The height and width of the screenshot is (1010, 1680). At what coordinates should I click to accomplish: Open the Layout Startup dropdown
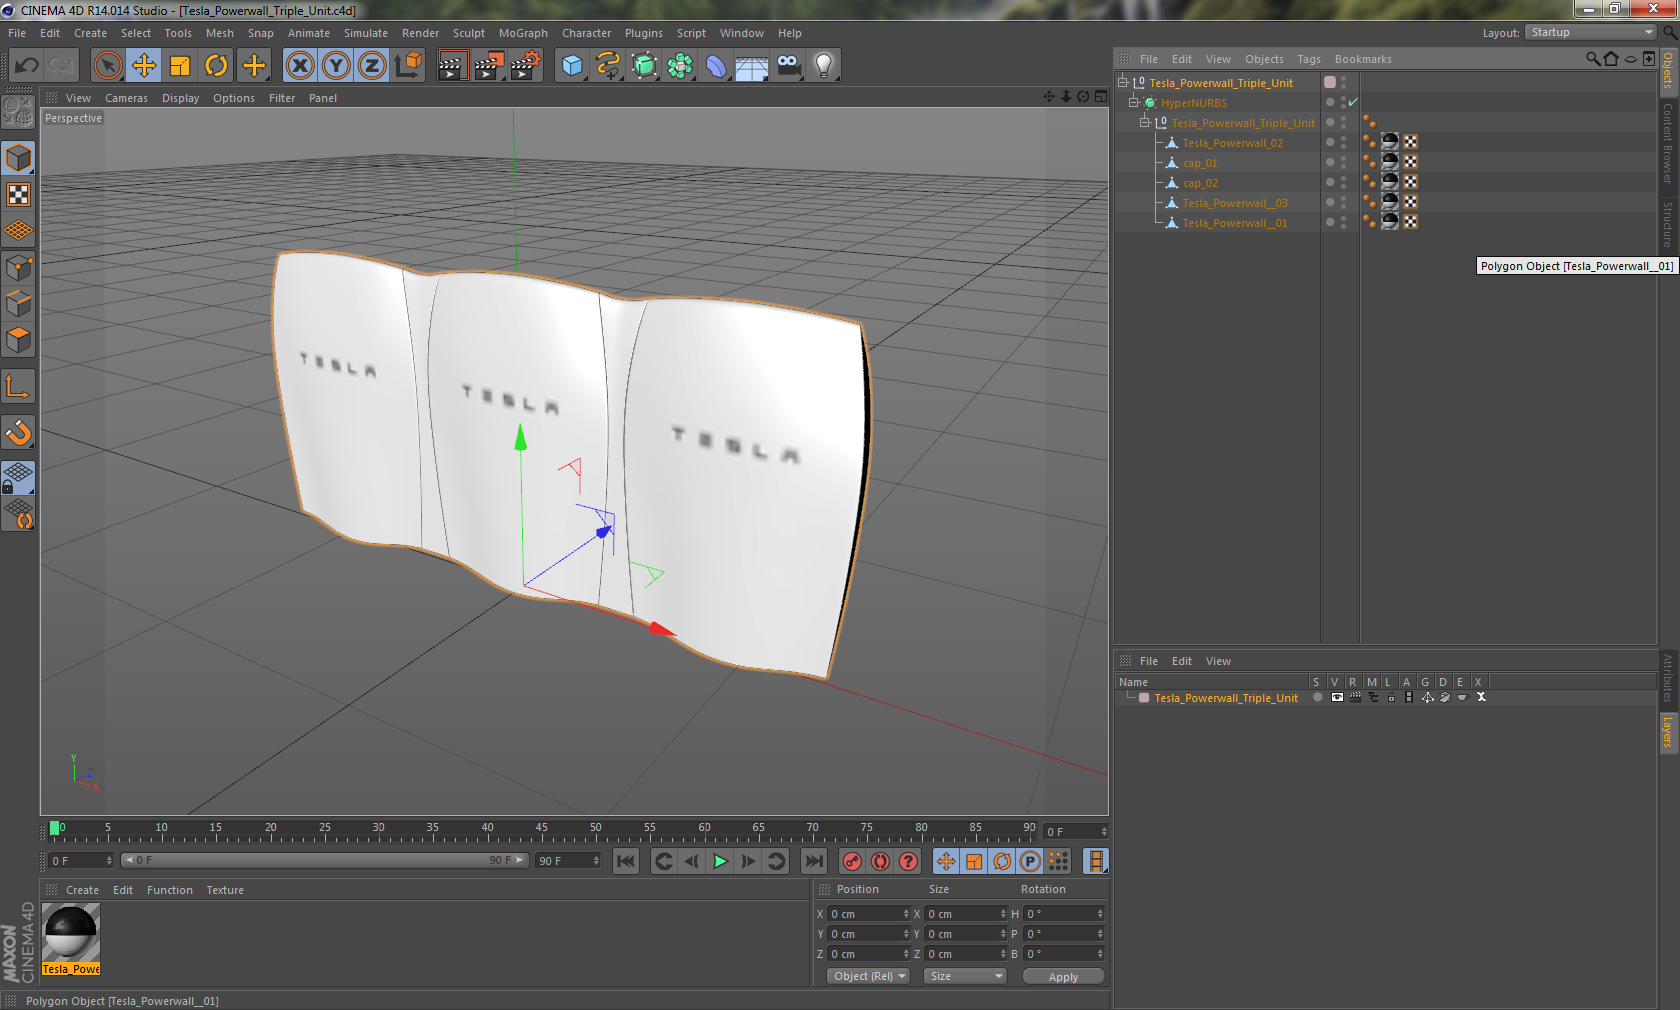pos(1591,32)
